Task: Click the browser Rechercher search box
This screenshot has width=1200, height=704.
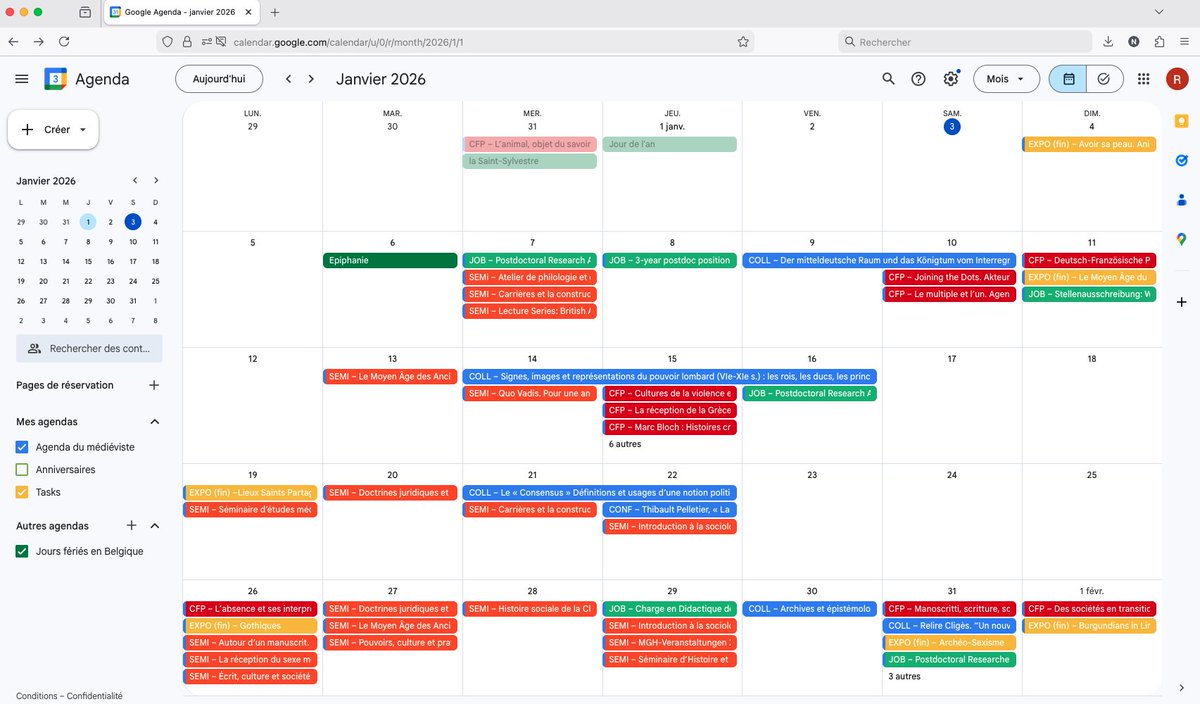Action: pos(965,42)
